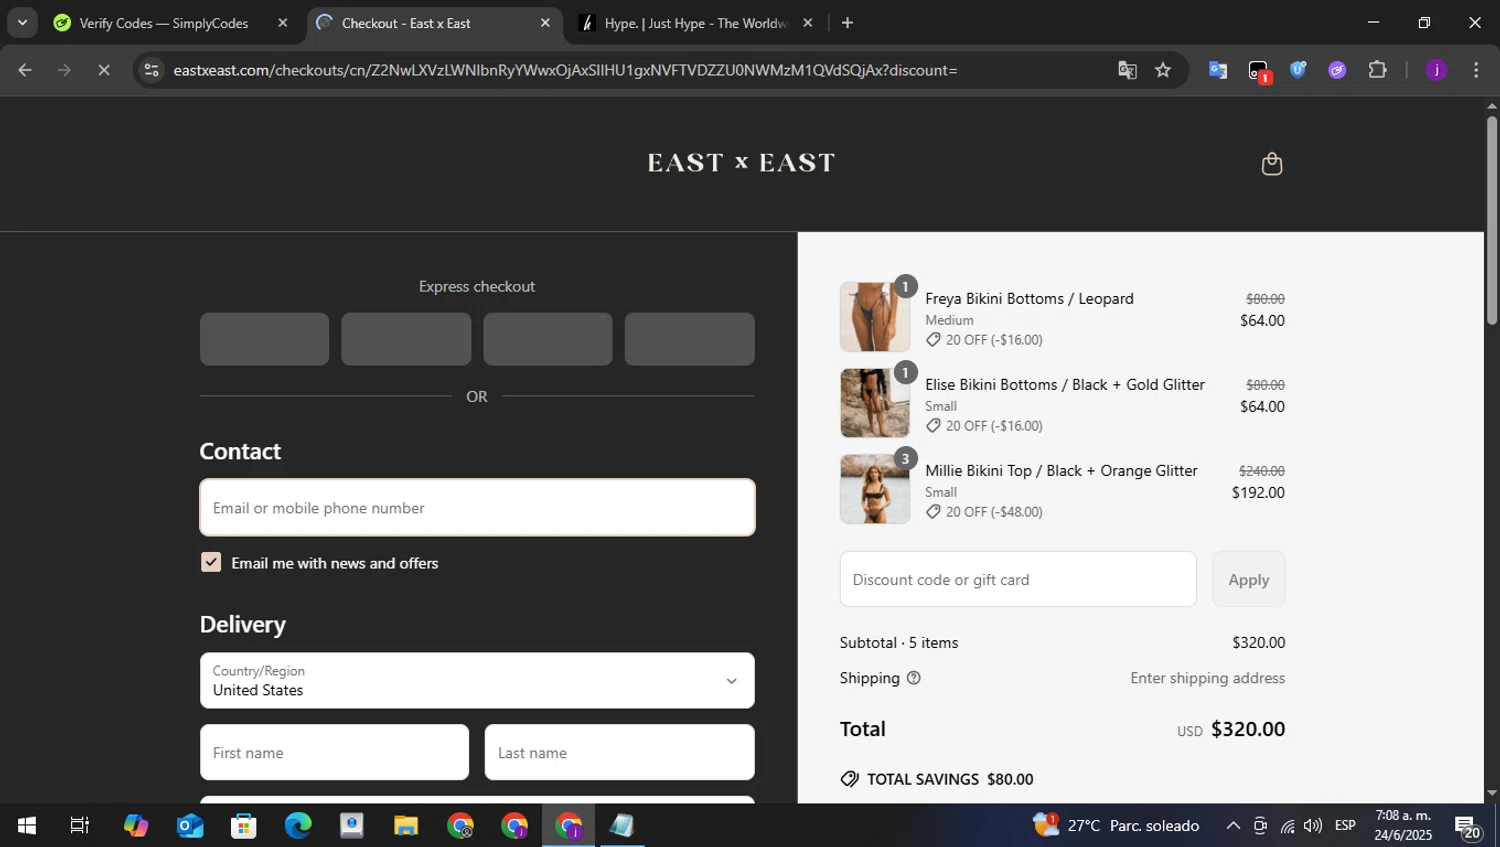Click the Apply discount button

pyautogui.click(x=1248, y=579)
